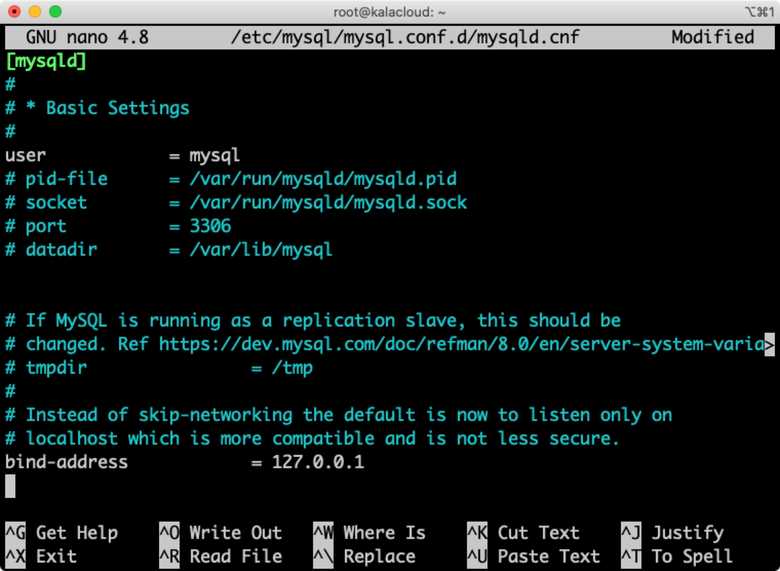The image size is (780, 571).
Task: Click the line continuation '>' marker at right edge
Action: (769, 344)
